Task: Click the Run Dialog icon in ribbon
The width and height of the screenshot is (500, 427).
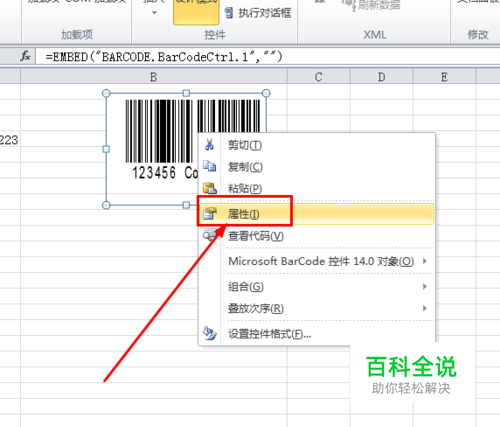Action: tap(229, 13)
